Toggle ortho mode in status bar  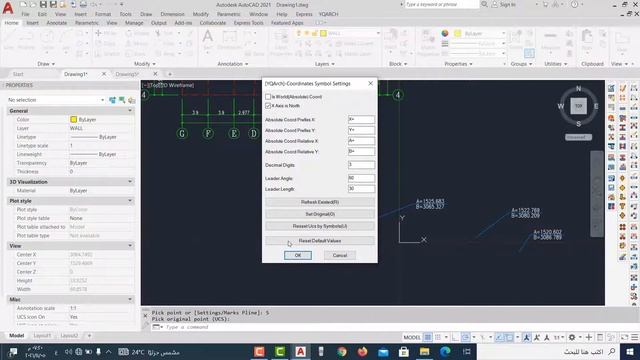455,337
